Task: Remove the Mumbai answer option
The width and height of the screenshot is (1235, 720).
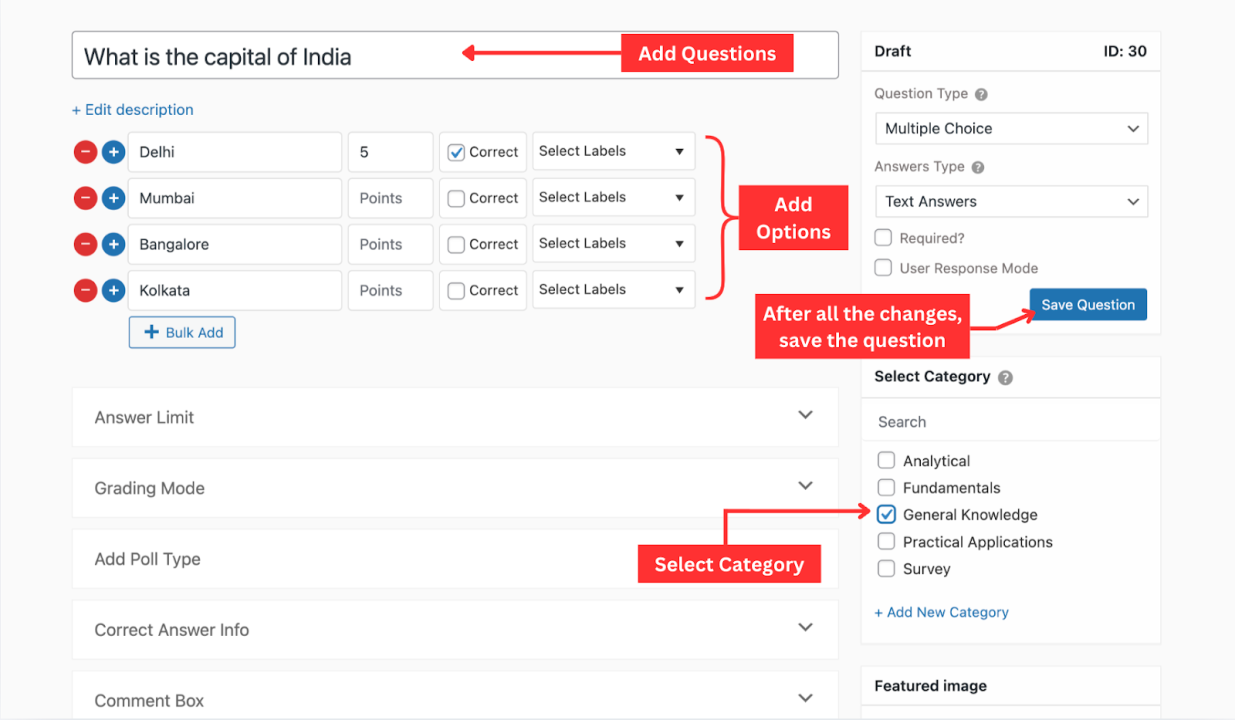Action: (85, 197)
